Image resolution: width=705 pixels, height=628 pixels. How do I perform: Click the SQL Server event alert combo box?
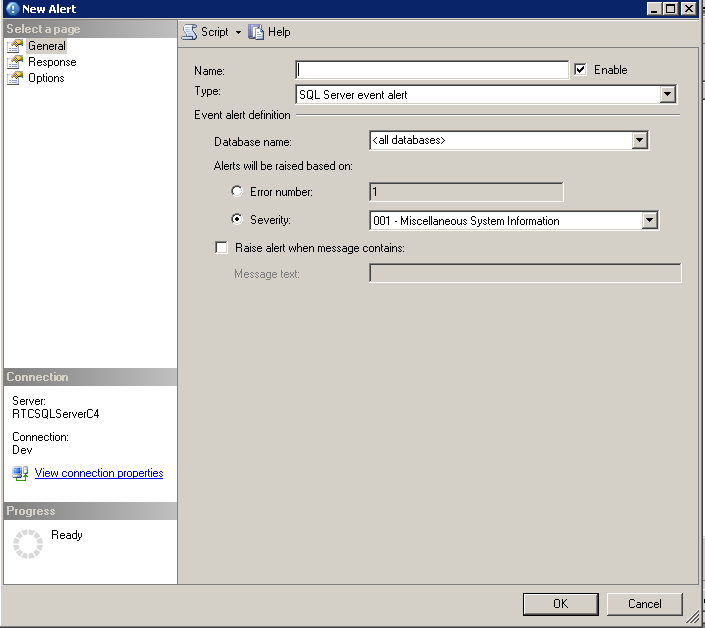coord(486,94)
